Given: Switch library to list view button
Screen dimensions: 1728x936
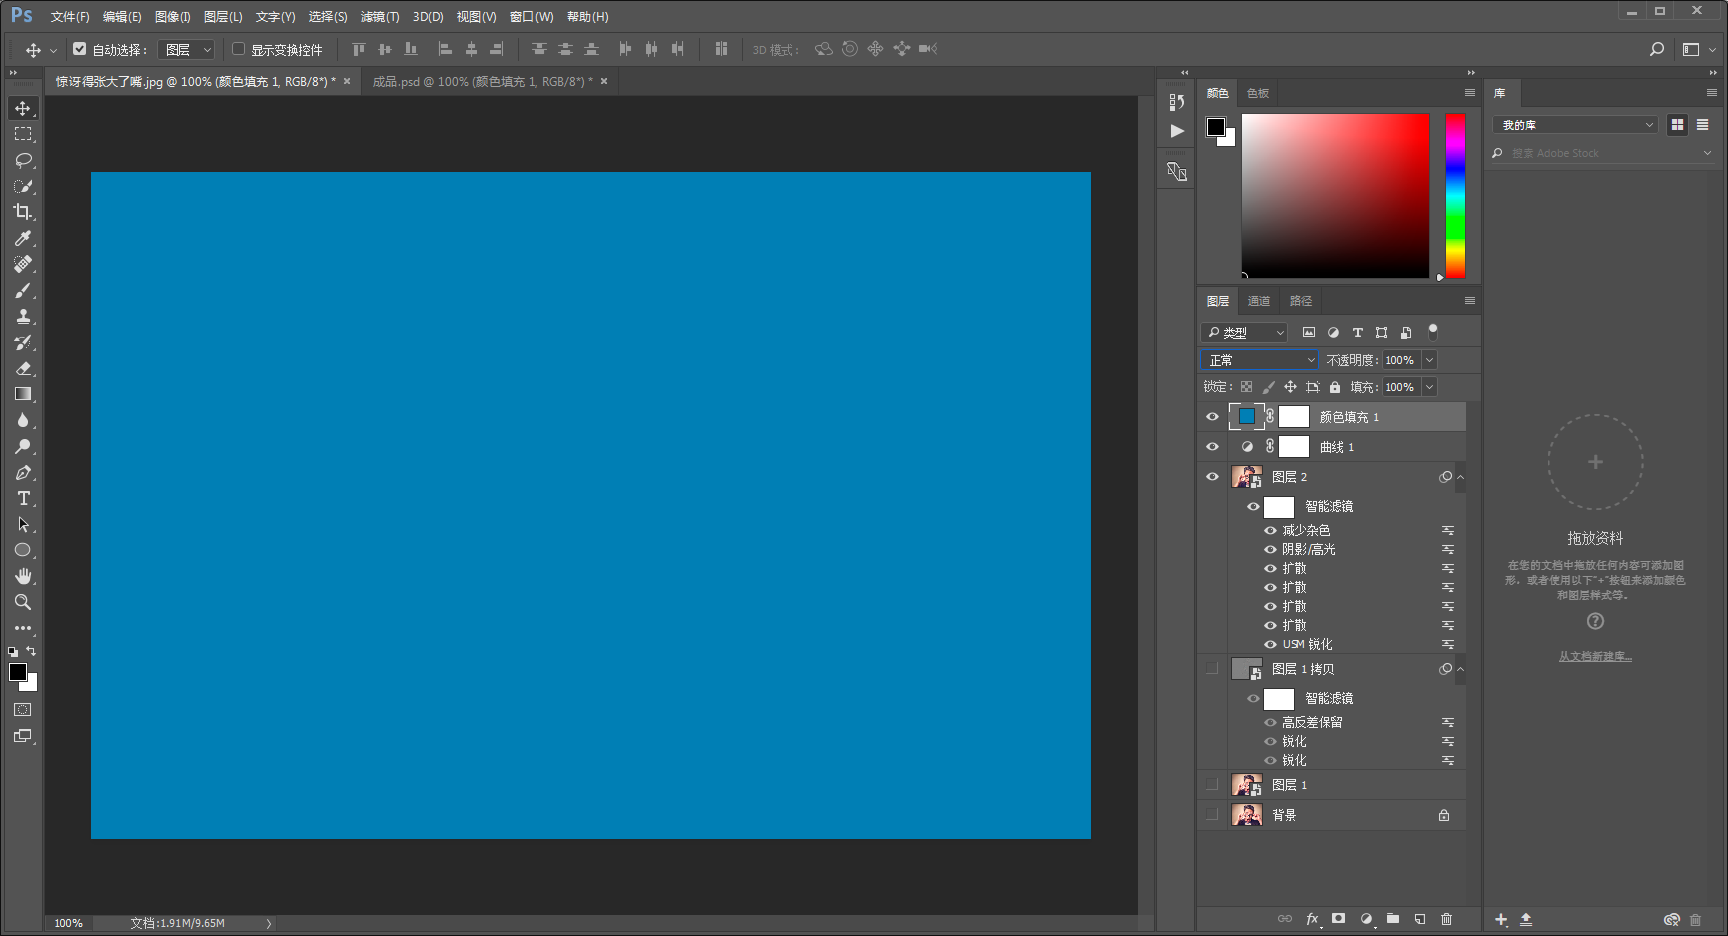Looking at the screenshot, I should pyautogui.click(x=1703, y=125).
